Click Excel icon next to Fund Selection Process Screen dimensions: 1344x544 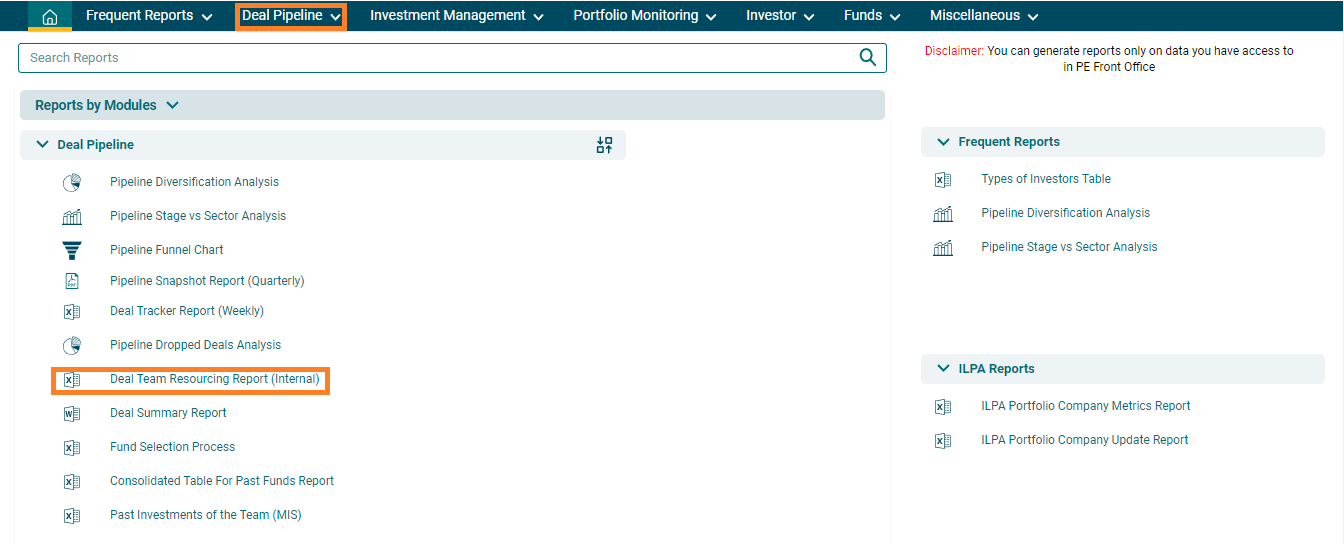pyautogui.click(x=72, y=448)
